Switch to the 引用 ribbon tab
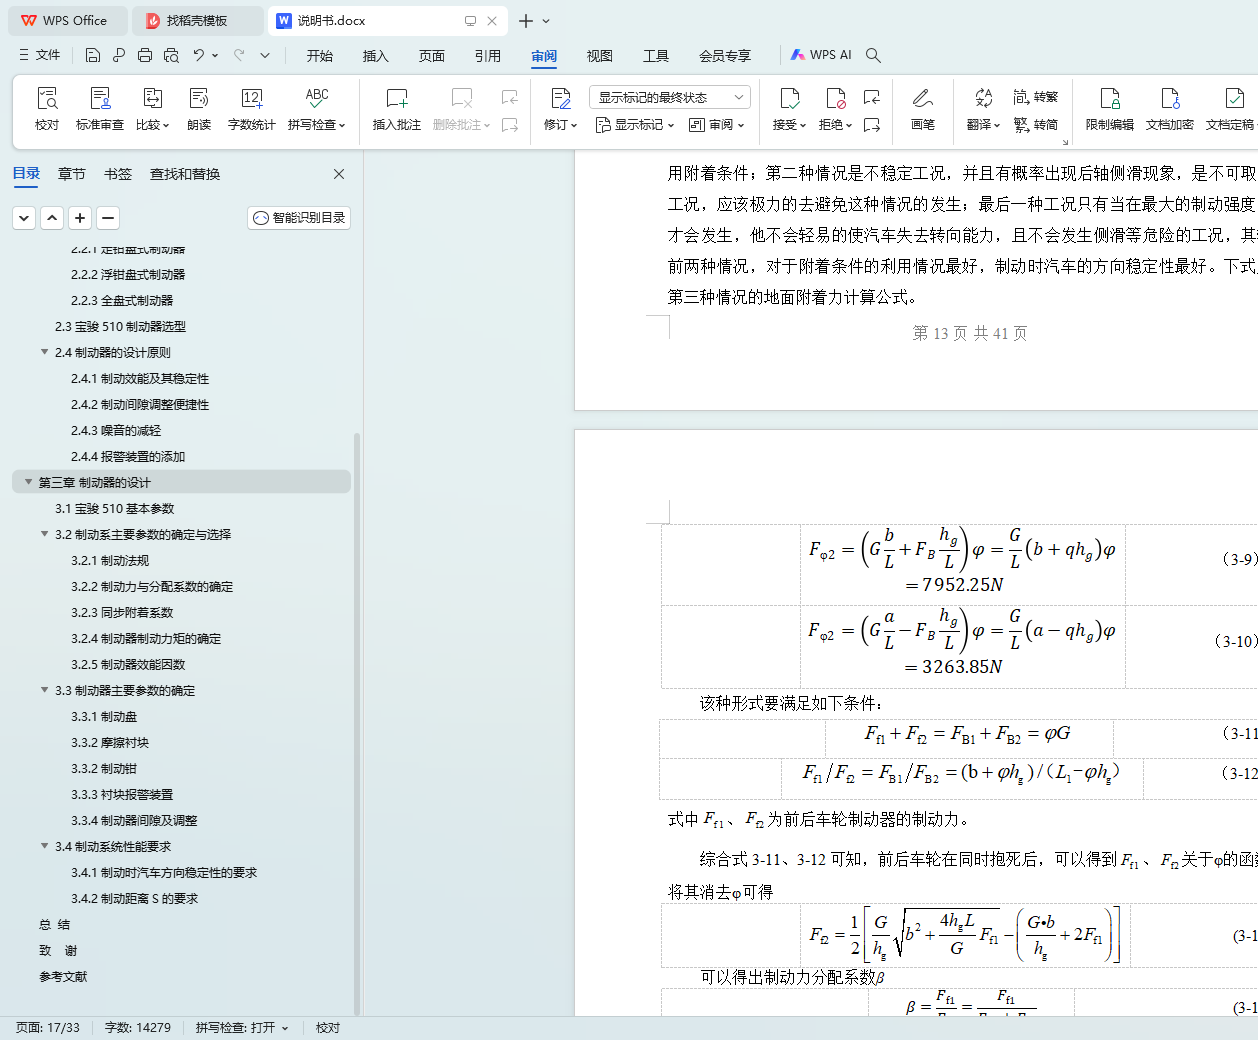 pos(488,56)
